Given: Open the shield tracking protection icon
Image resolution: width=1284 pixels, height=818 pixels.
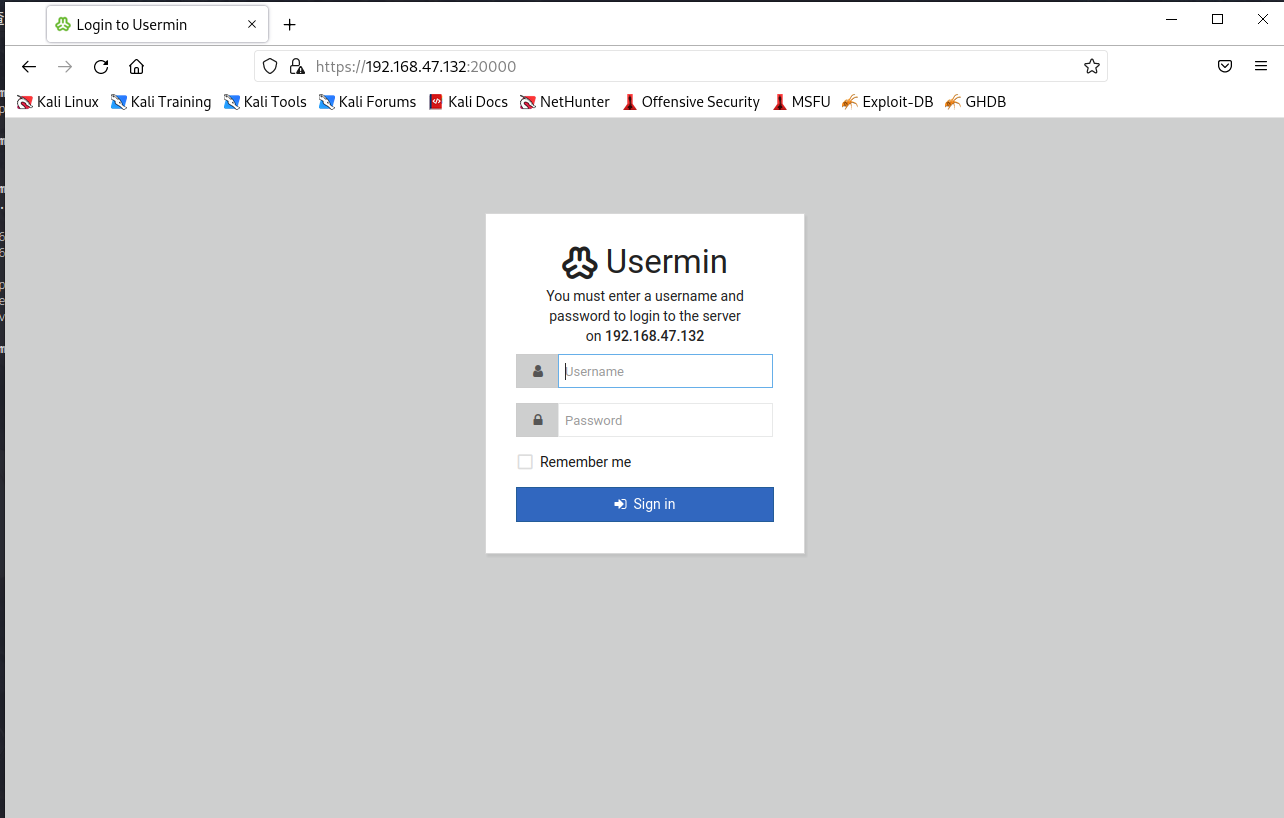Looking at the screenshot, I should pos(270,67).
